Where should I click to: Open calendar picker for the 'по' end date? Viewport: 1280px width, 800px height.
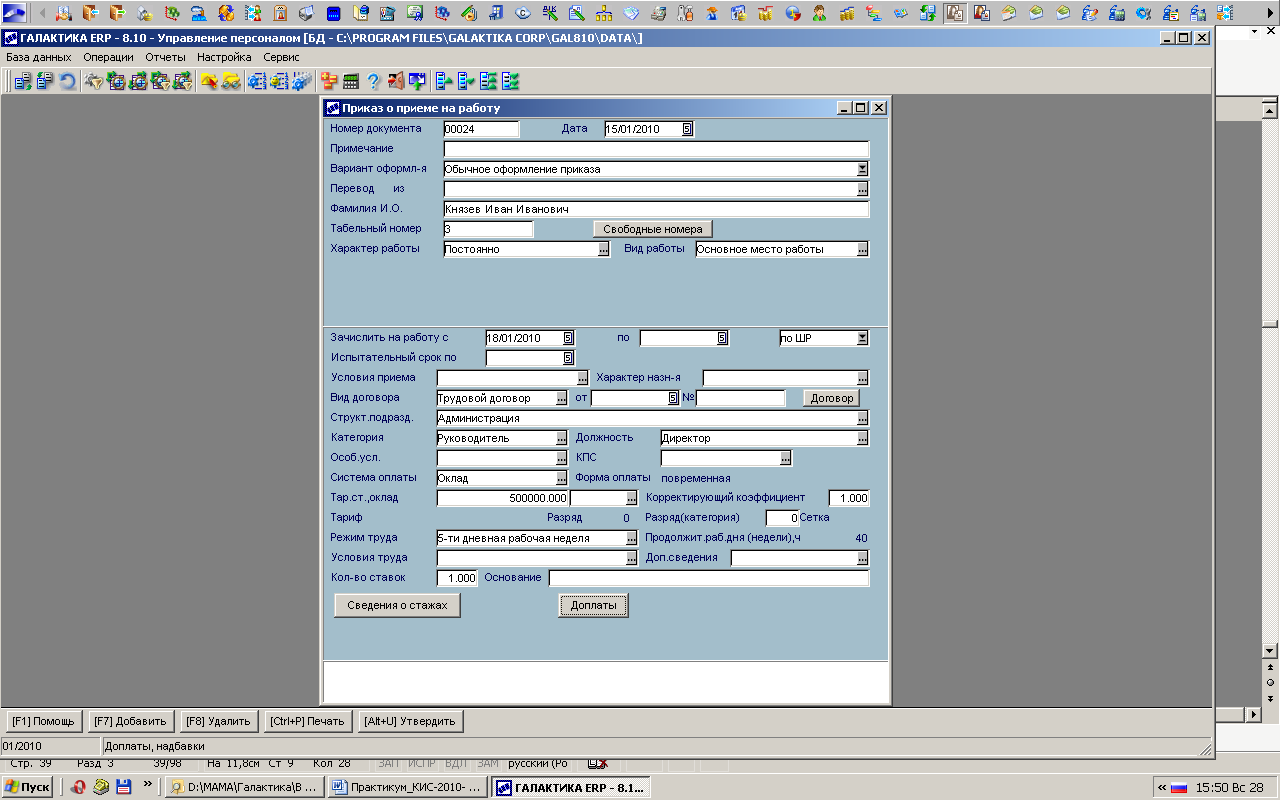tap(722, 338)
